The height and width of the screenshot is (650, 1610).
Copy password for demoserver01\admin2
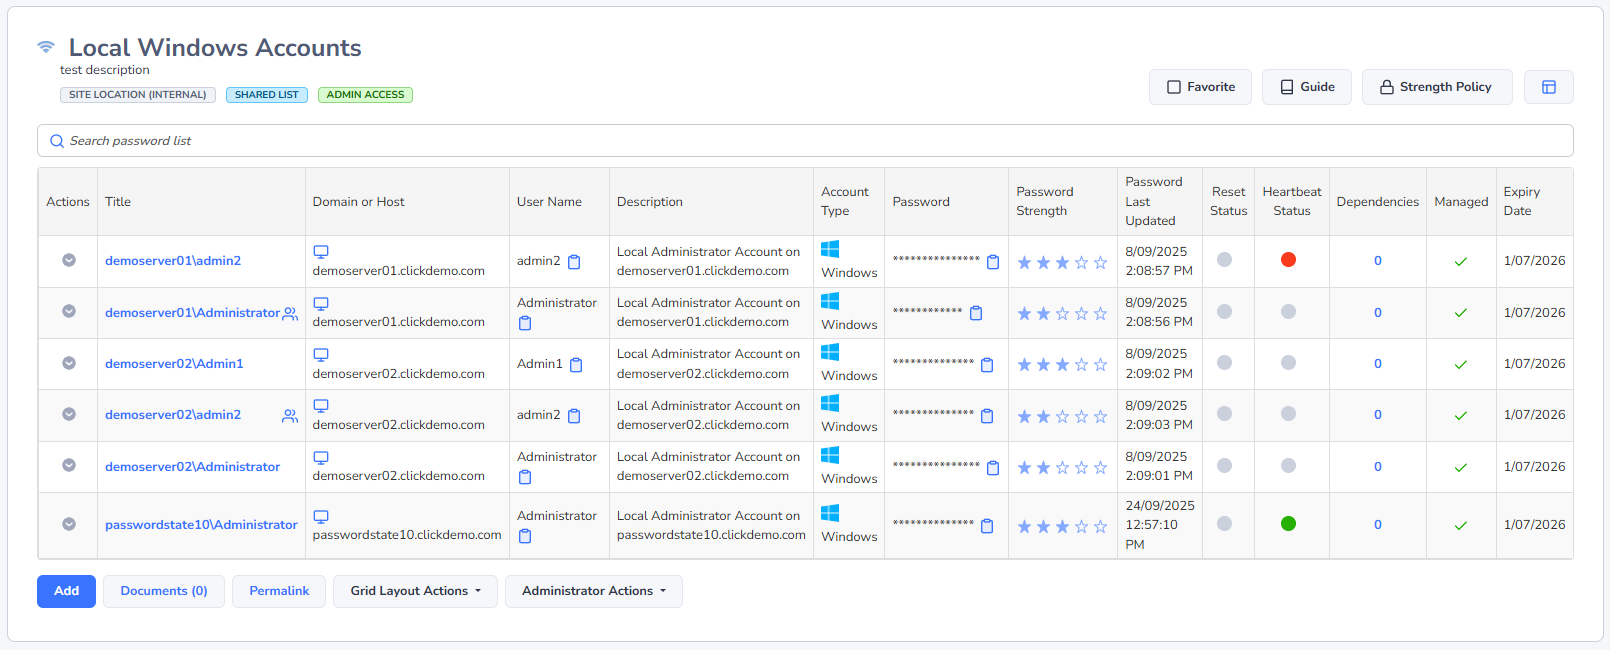point(993,262)
